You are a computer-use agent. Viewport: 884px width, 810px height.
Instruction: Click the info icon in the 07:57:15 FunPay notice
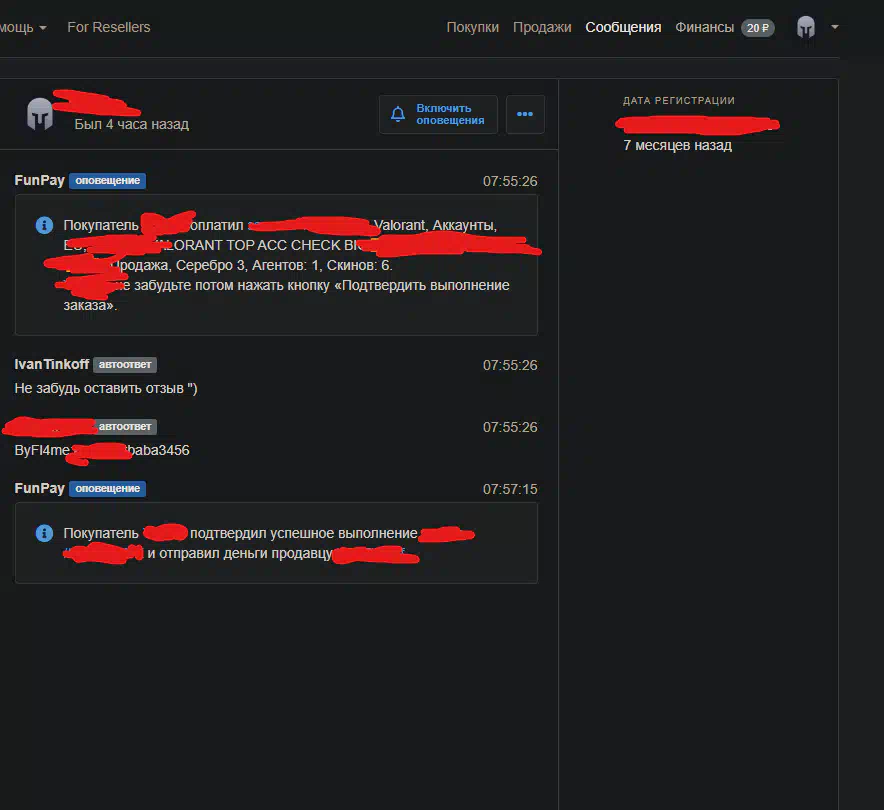tap(45, 533)
